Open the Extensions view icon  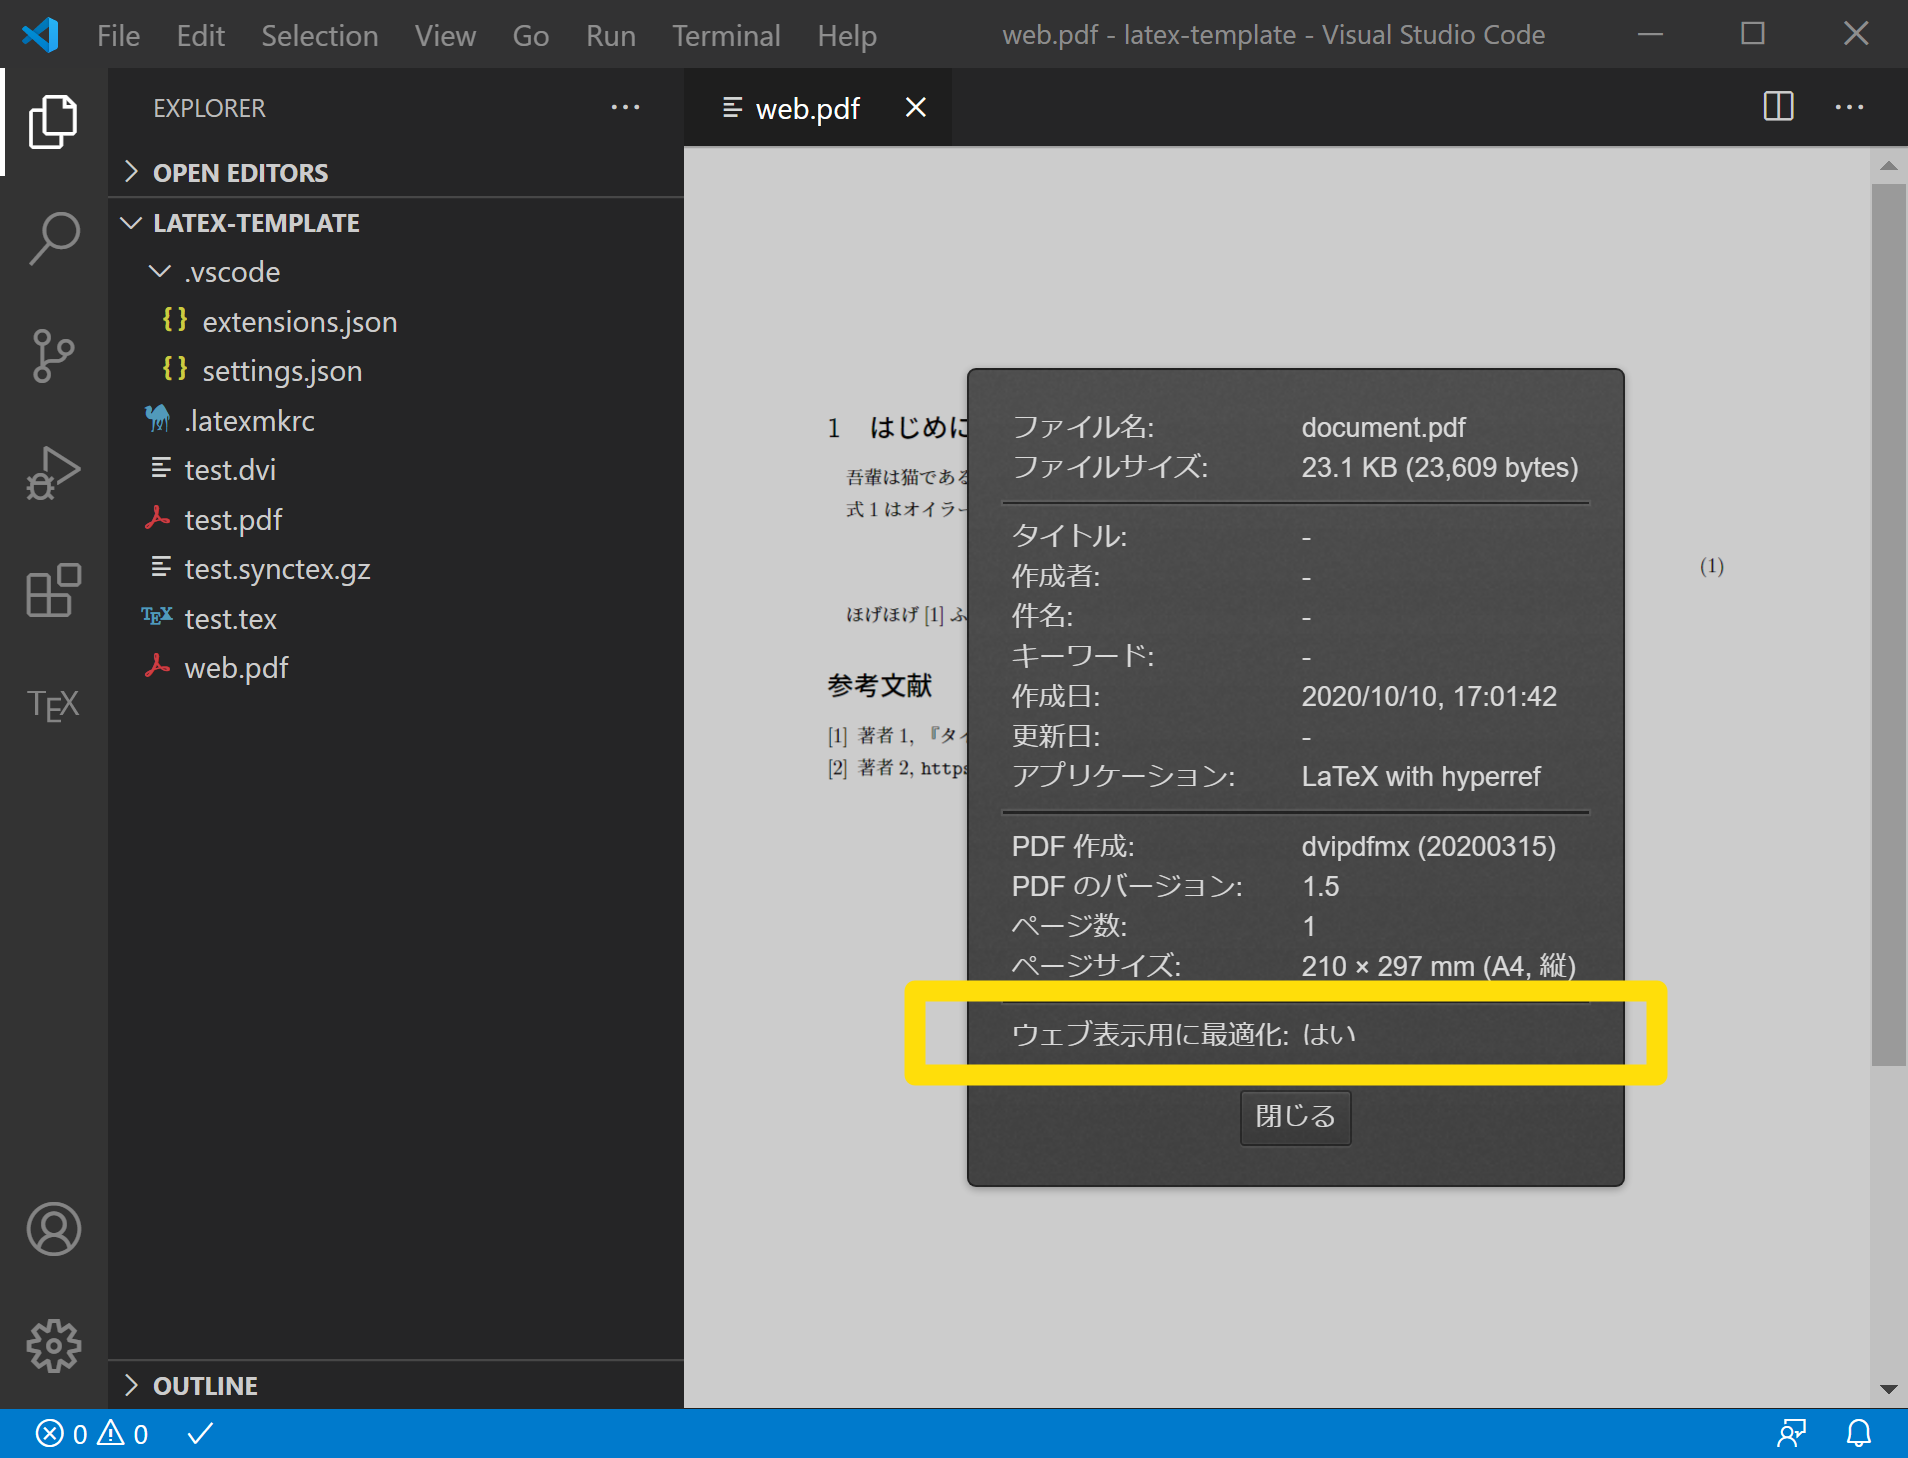point(53,589)
